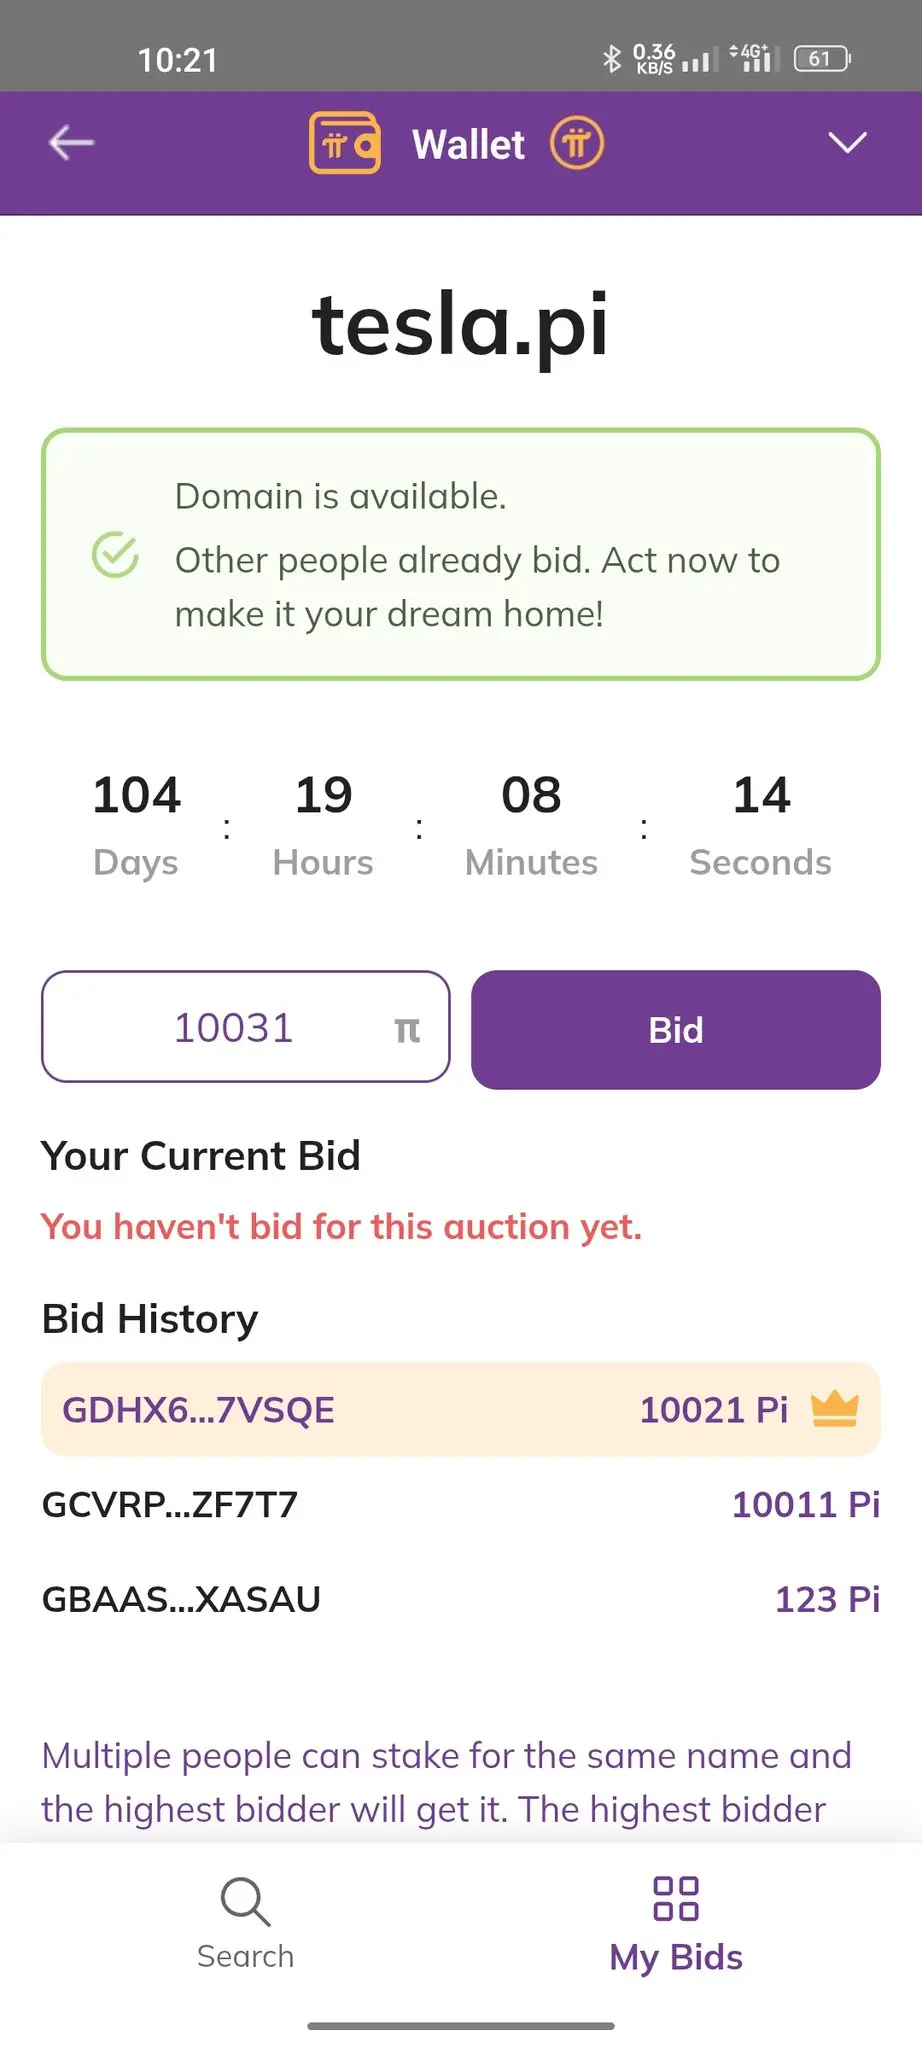Viewport: 922px width, 2048px height.
Task: Click the green checkmark availability icon
Action: point(115,555)
